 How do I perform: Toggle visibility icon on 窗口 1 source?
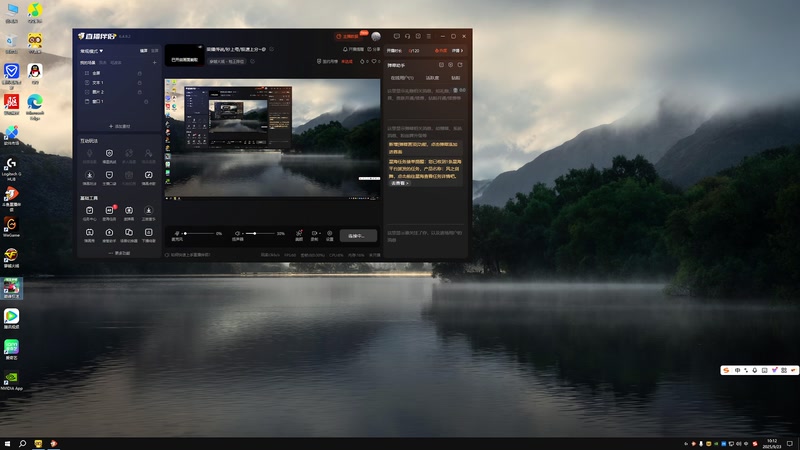pos(146,102)
